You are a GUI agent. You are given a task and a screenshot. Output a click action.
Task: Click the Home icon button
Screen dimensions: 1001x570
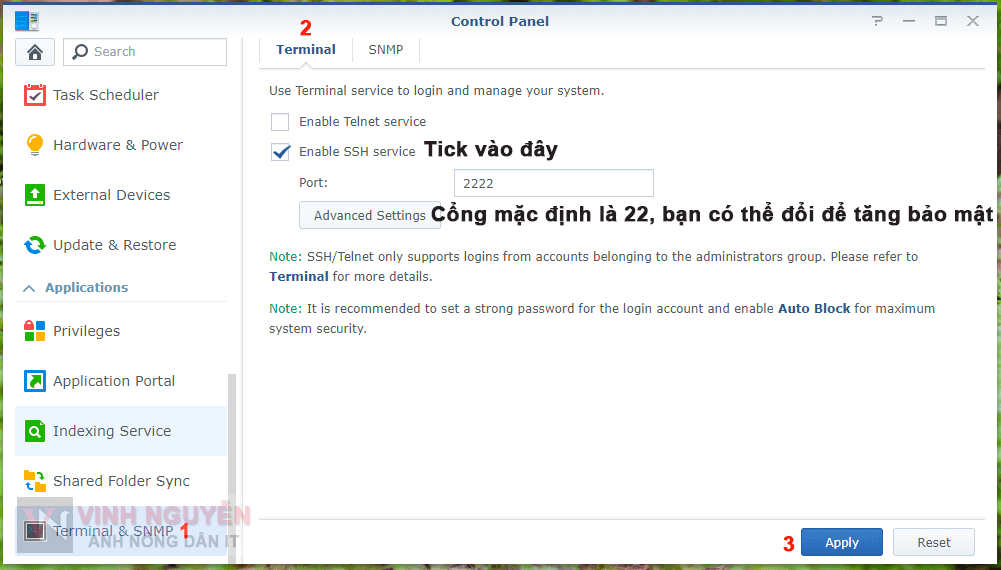click(x=35, y=52)
